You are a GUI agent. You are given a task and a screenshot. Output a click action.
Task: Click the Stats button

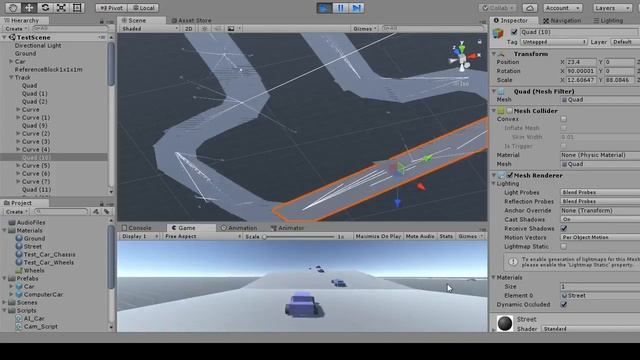pyautogui.click(x=446, y=236)
